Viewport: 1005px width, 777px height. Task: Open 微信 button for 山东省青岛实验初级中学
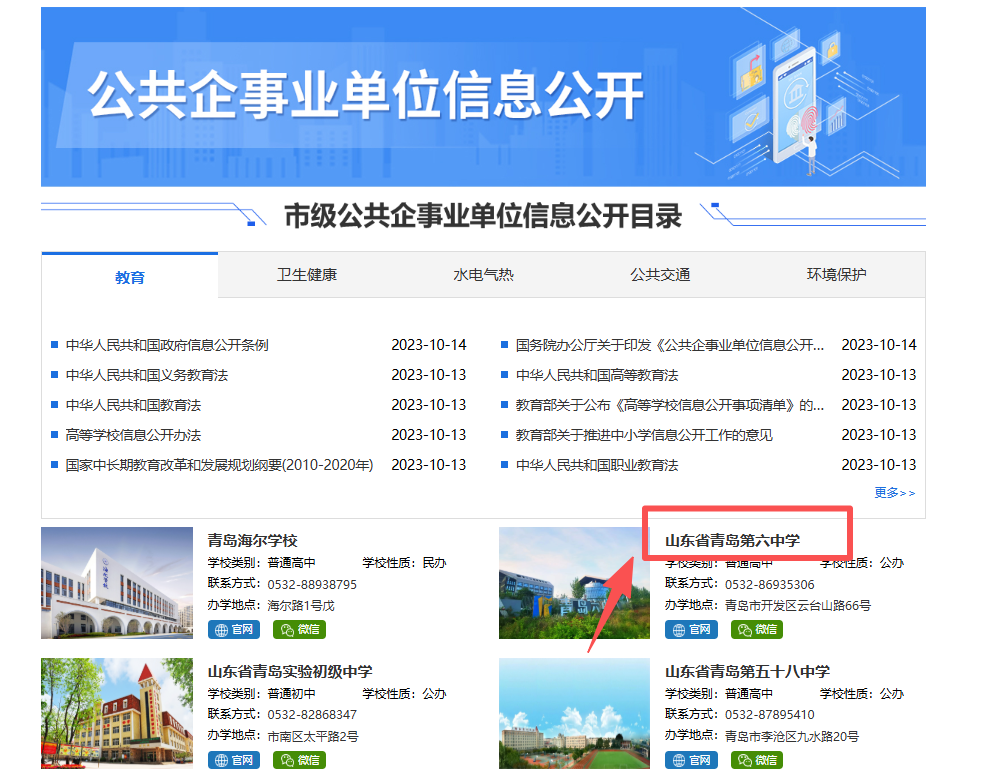pos(299,761)
